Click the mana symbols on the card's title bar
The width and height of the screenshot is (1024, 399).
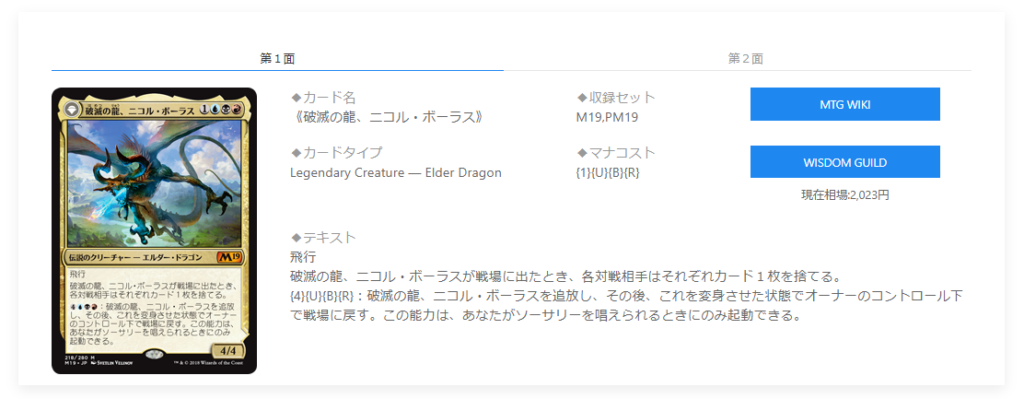coord(221,109)
